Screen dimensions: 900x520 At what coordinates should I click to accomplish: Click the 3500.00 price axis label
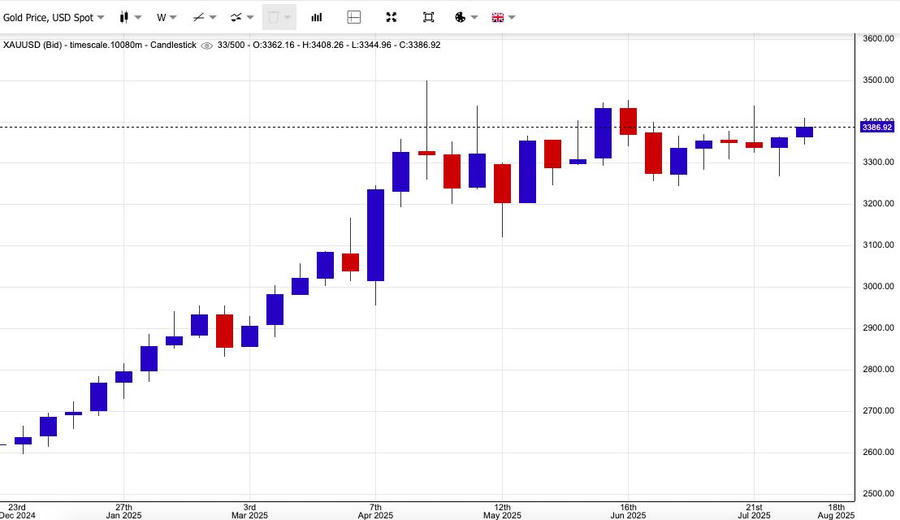point(877,80)
